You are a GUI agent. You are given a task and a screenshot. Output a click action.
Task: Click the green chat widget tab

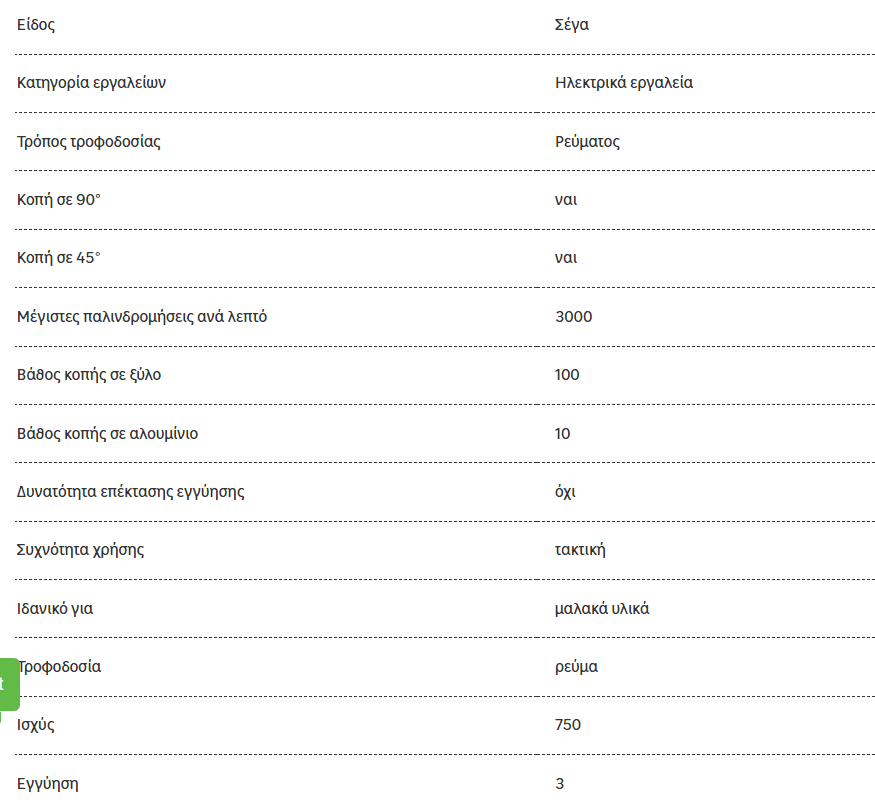tap(9, 685)
